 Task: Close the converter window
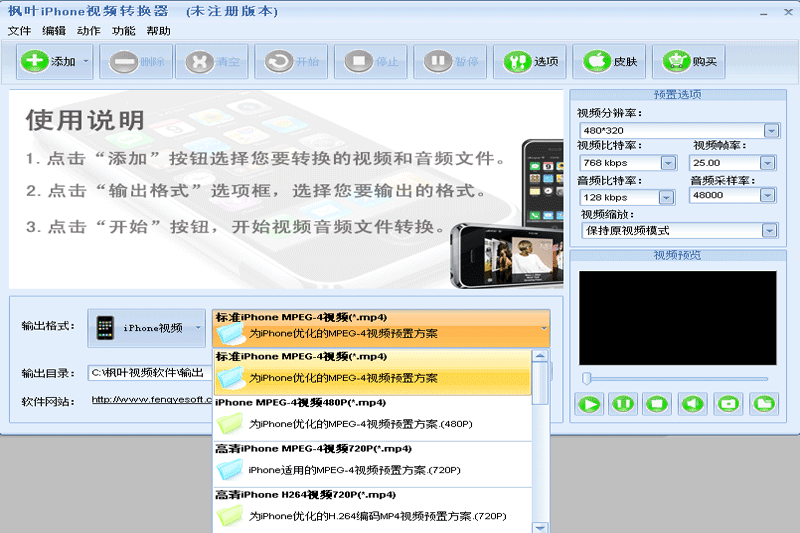coord(788,12)
